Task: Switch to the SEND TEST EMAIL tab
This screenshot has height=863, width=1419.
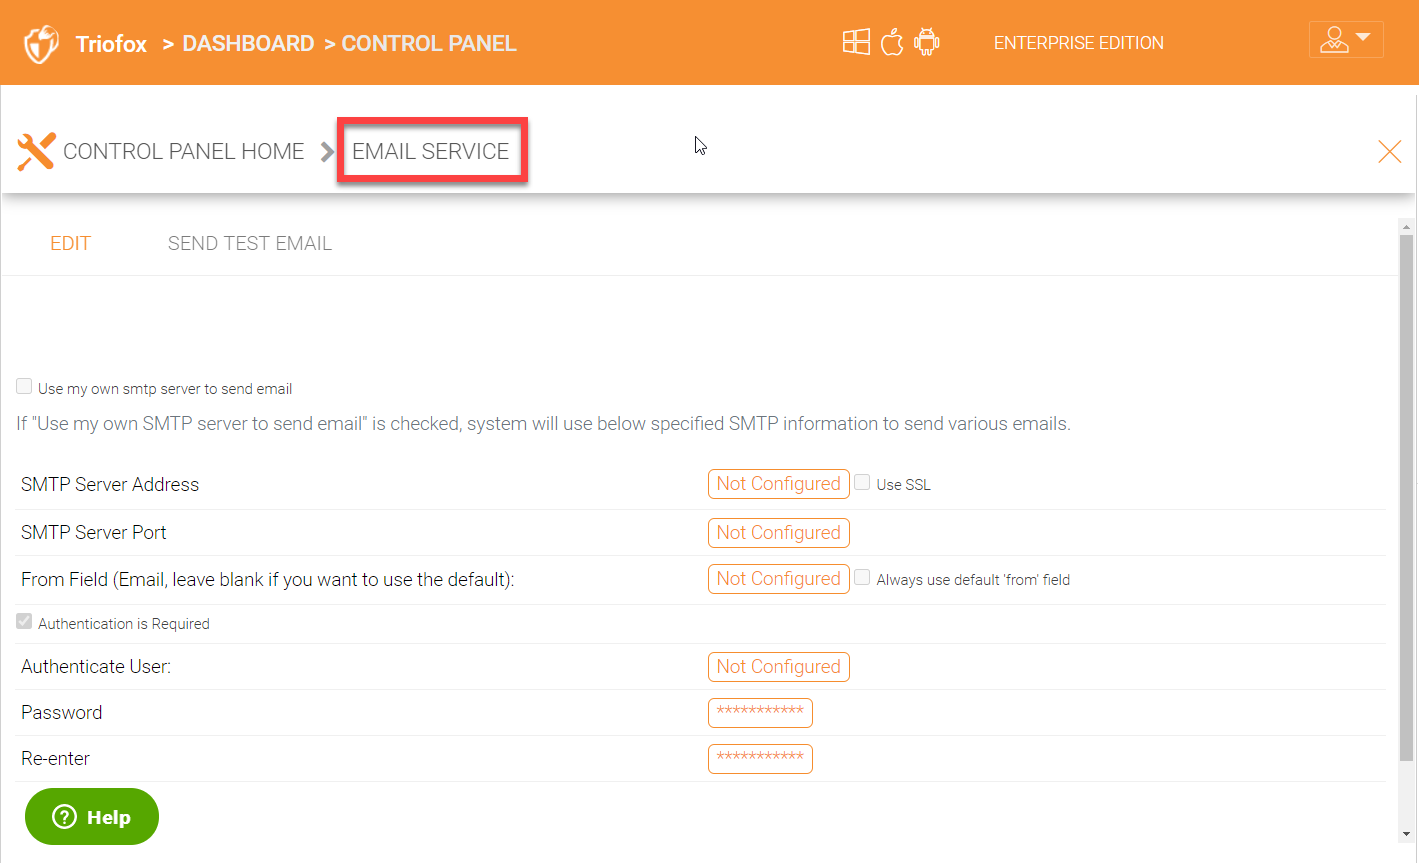Action: click(250, 243)
